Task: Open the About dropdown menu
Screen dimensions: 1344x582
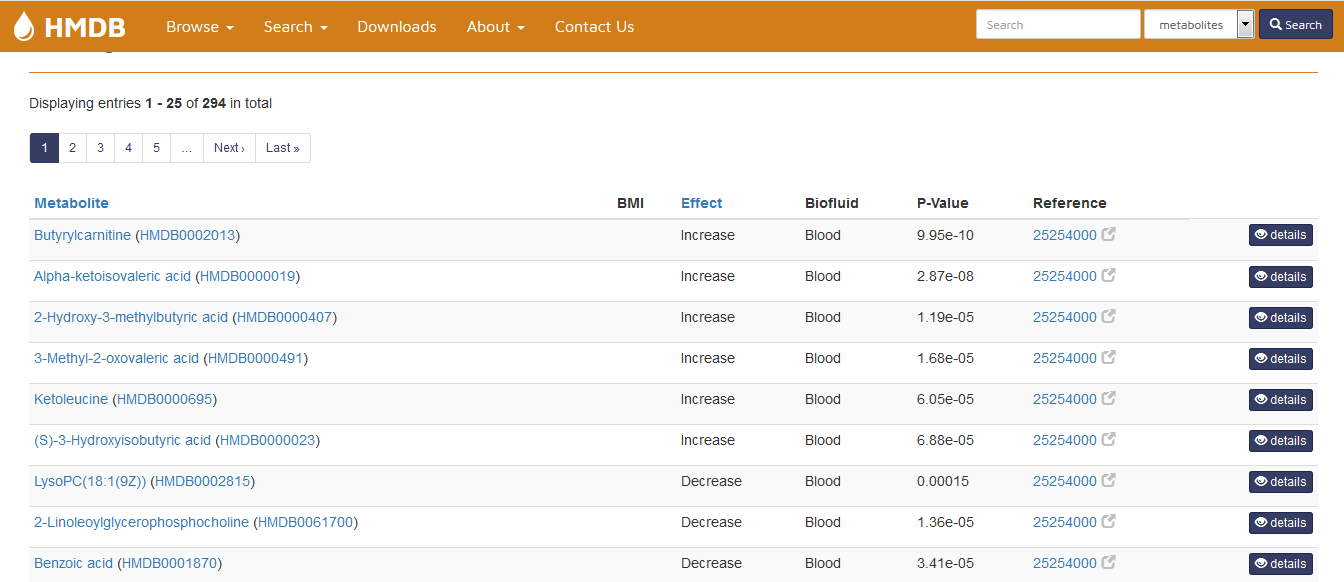Action: point(495,27)
